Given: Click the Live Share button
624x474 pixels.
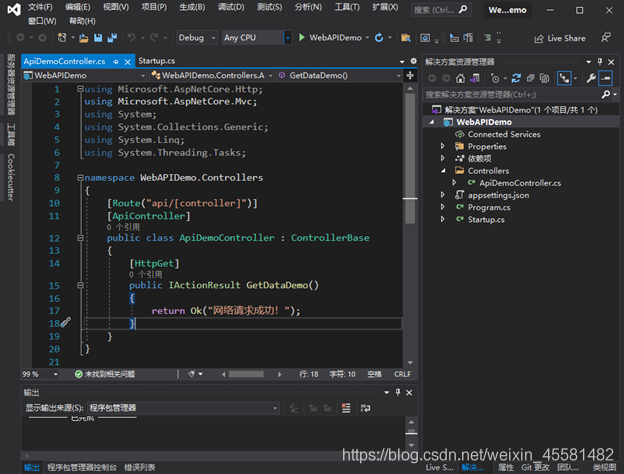Looking at the screenshot, I should click(x=560, y=39).
